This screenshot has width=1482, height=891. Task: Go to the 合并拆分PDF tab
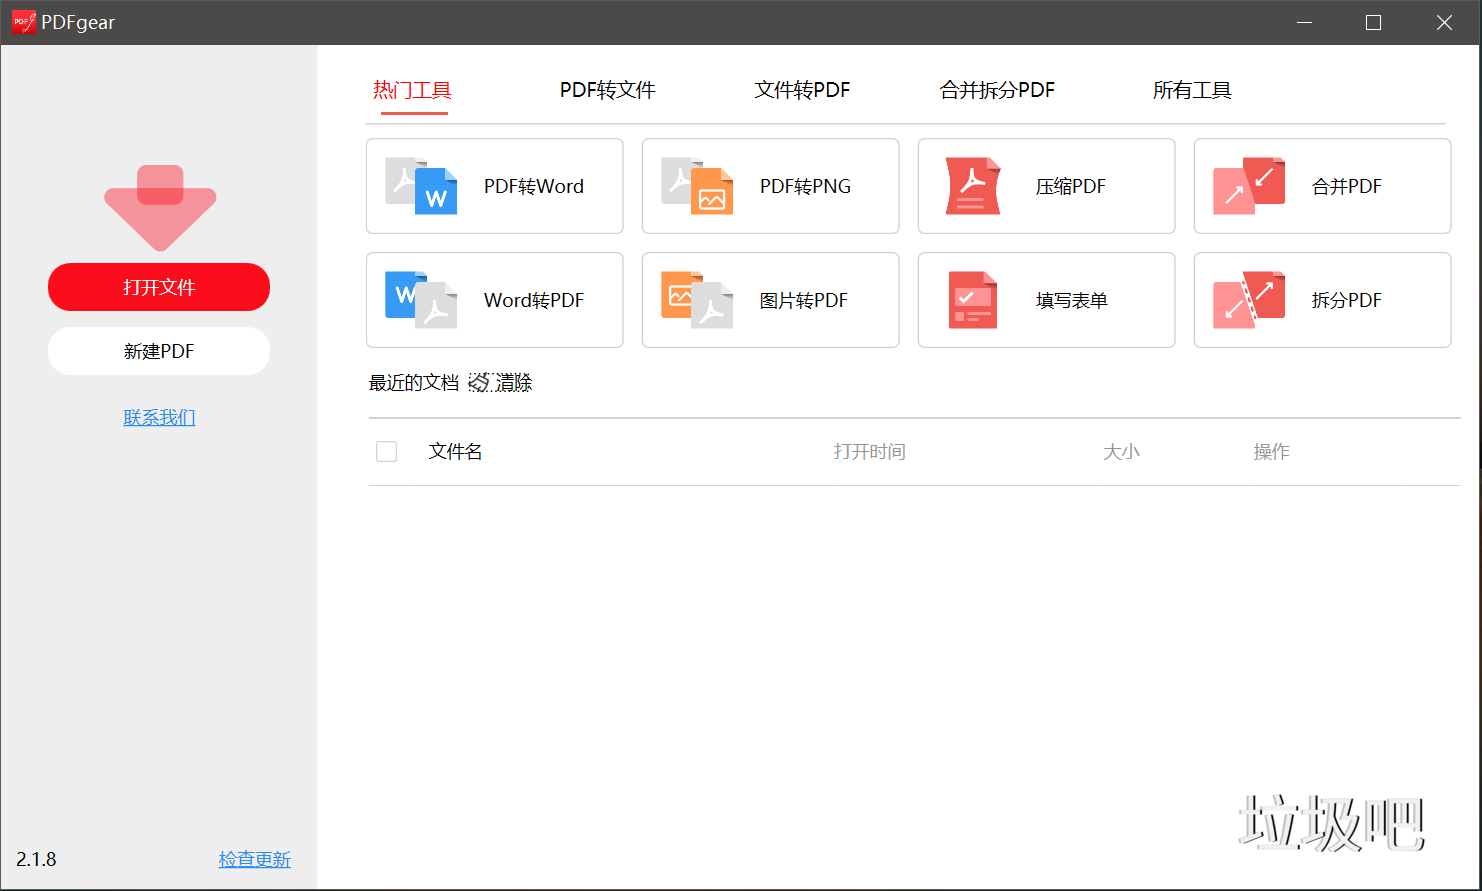click(x=997, y=91)
